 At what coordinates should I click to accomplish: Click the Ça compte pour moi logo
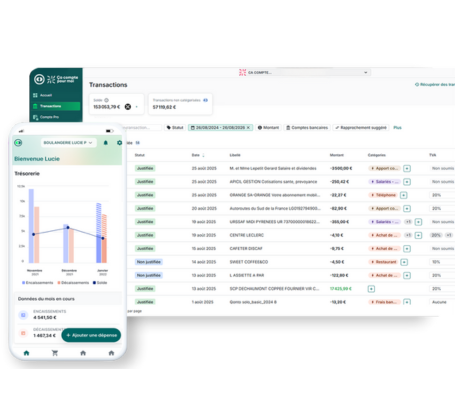point(56,79)
